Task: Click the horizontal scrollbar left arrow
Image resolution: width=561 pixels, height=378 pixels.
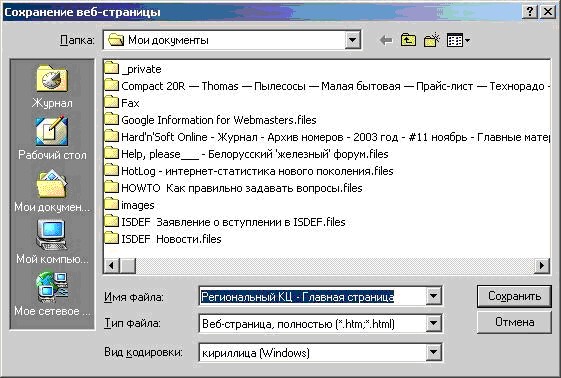Action: tap(111, 265)
